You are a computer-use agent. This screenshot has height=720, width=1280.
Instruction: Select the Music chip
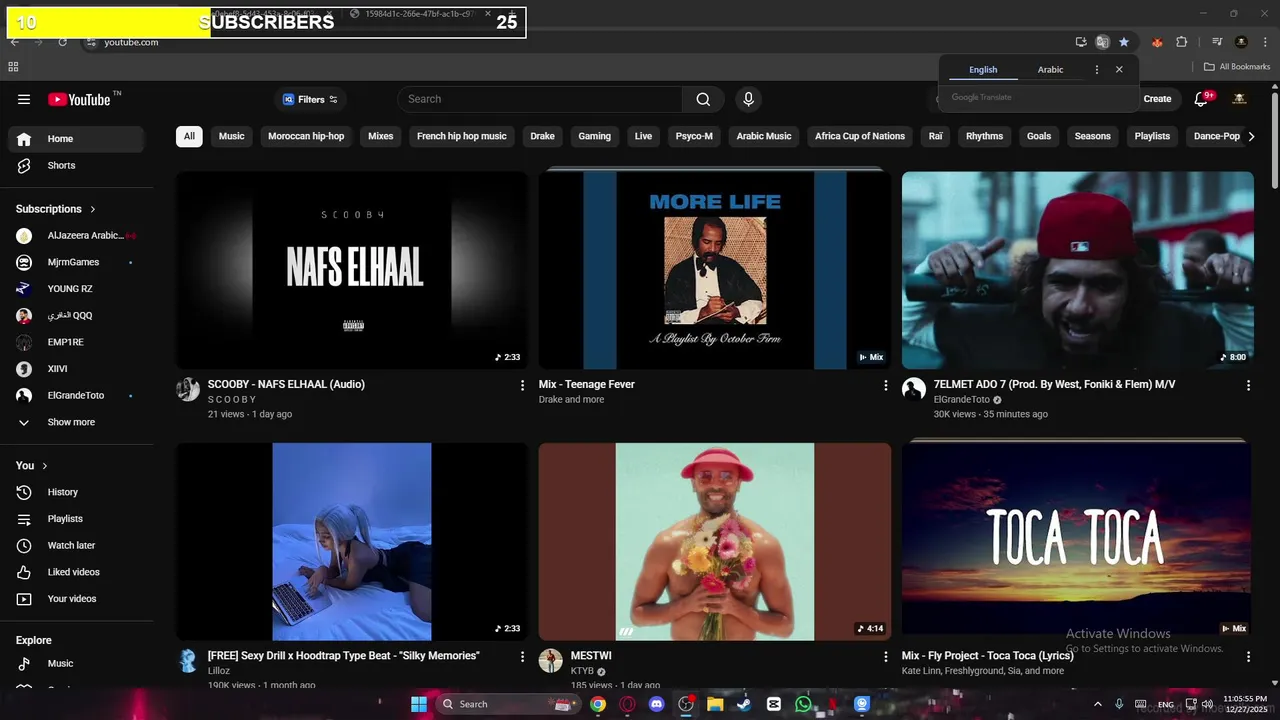[232, 136]
